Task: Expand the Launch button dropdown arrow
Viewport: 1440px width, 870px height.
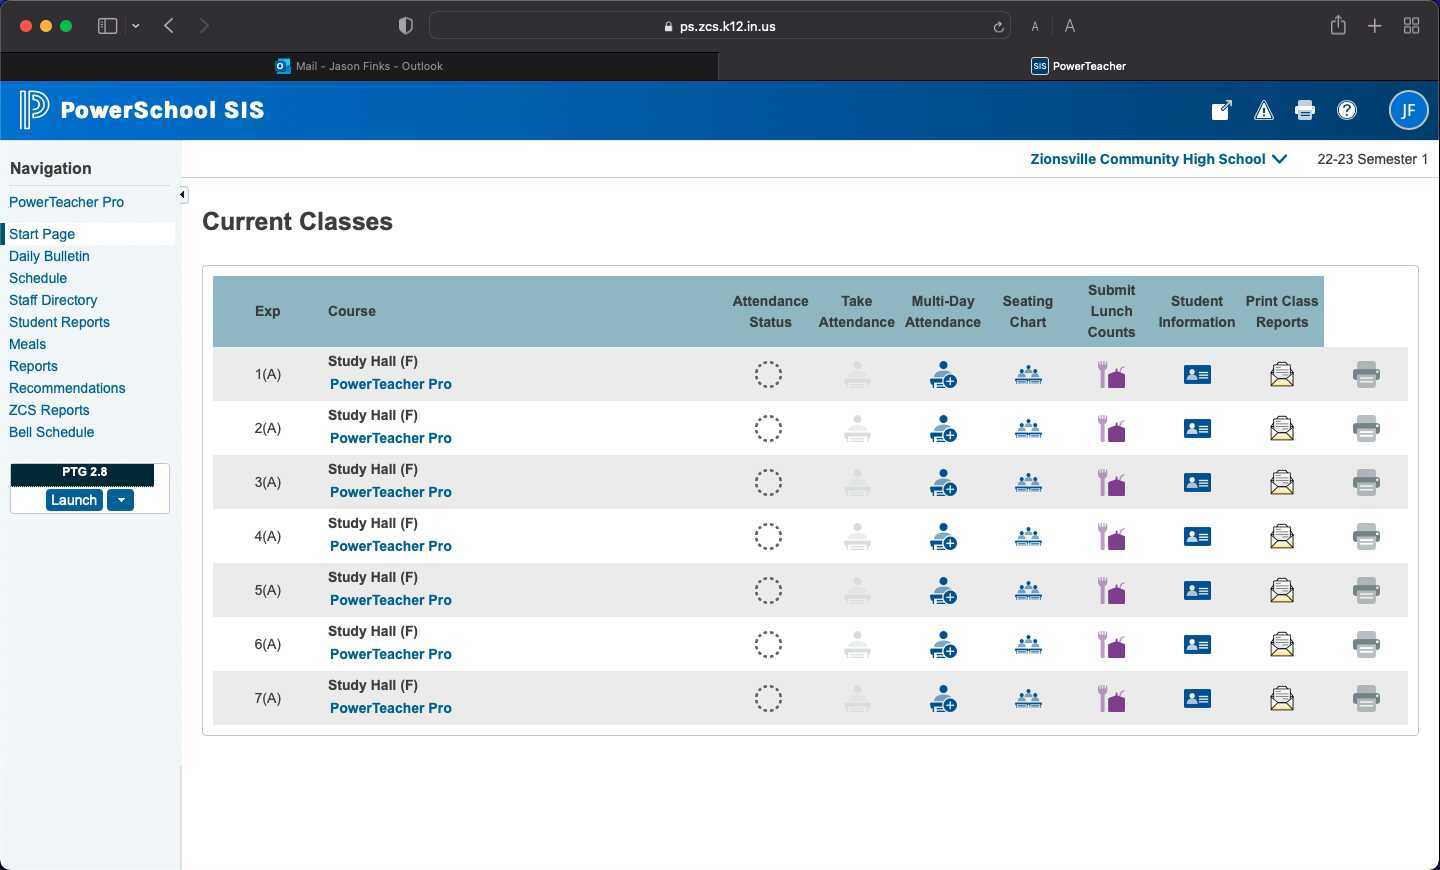Action: click(x=120, y=499)
